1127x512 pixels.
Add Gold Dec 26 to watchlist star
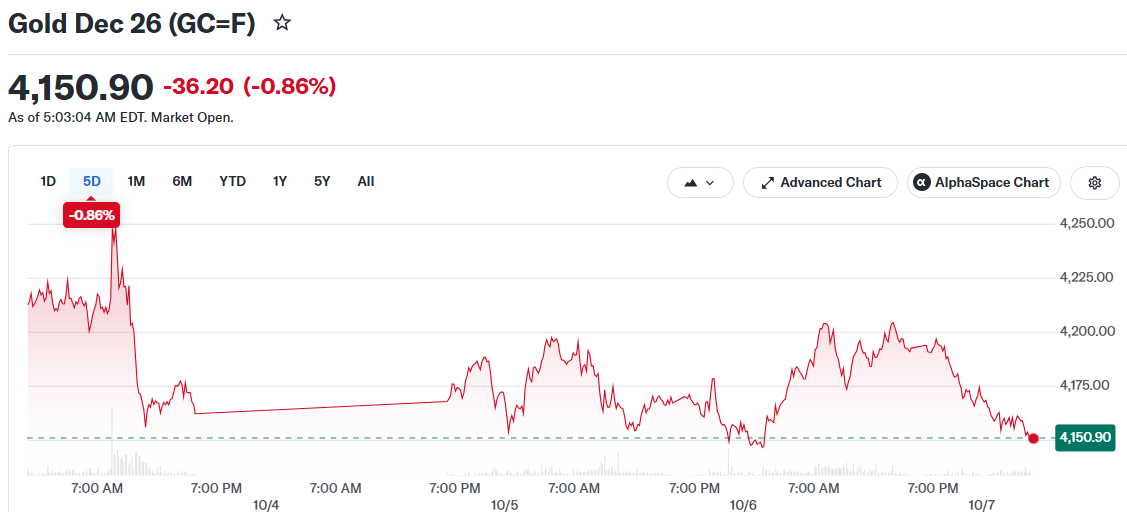coord(282,23)
